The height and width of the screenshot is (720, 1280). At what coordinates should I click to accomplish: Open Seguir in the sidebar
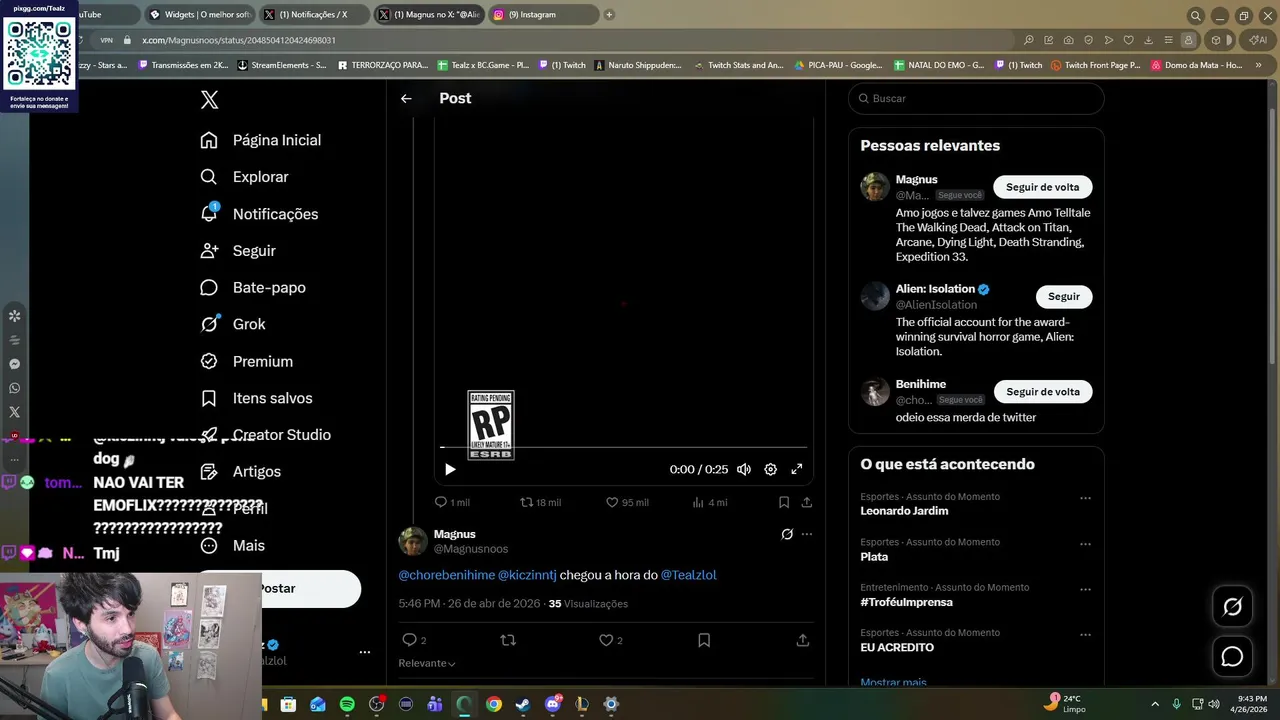238,251
